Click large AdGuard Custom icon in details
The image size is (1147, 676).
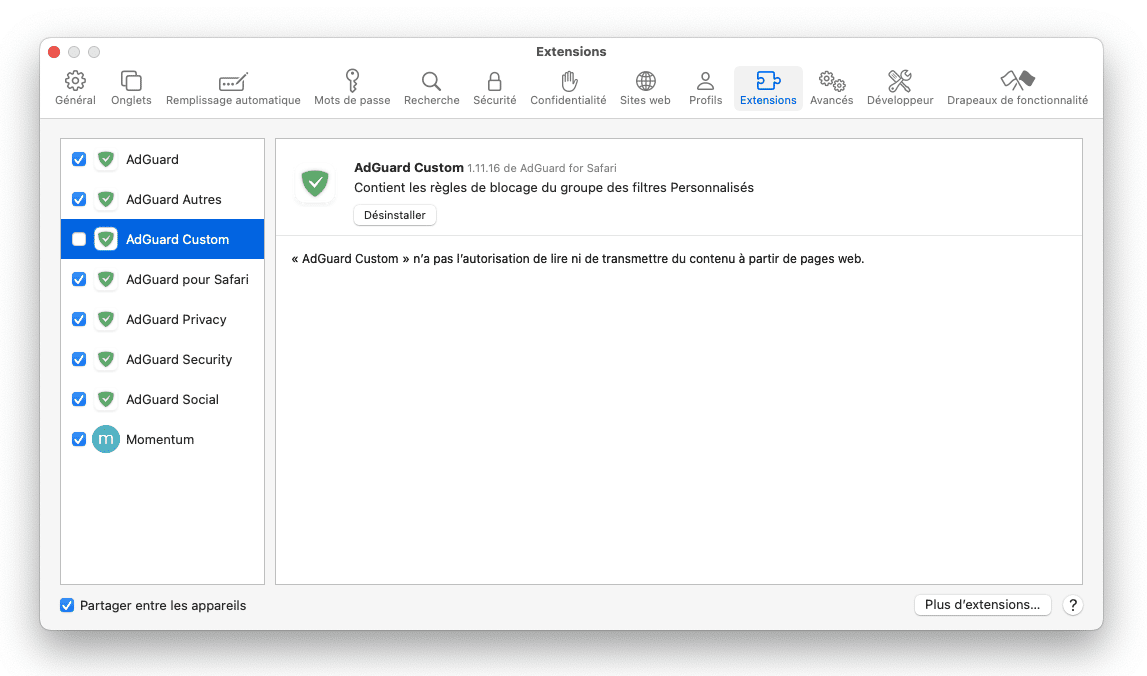(315, 183)
